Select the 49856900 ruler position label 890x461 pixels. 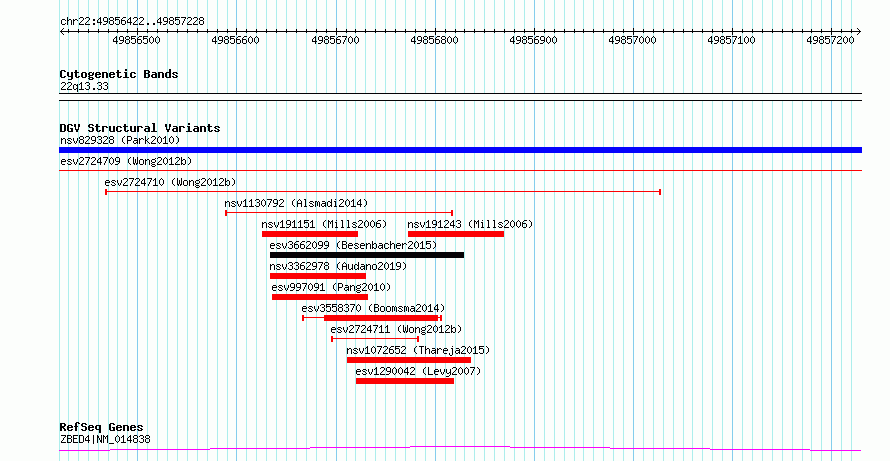534,40
